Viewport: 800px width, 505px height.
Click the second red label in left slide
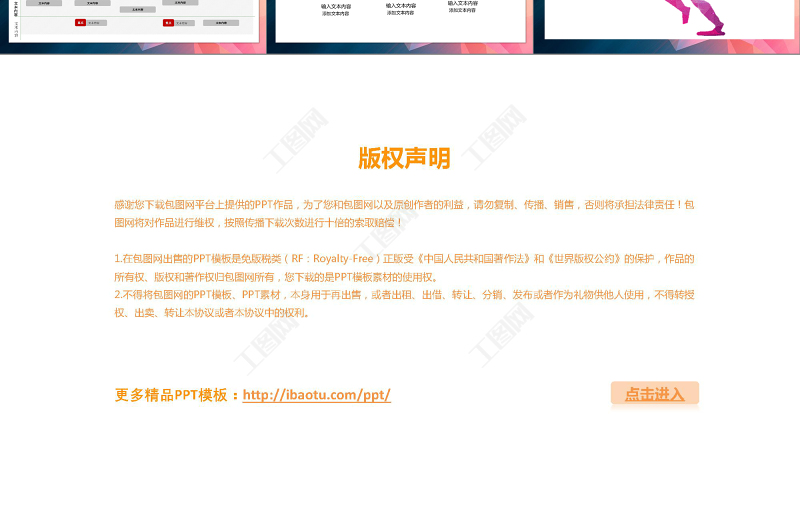click(168, 21)
